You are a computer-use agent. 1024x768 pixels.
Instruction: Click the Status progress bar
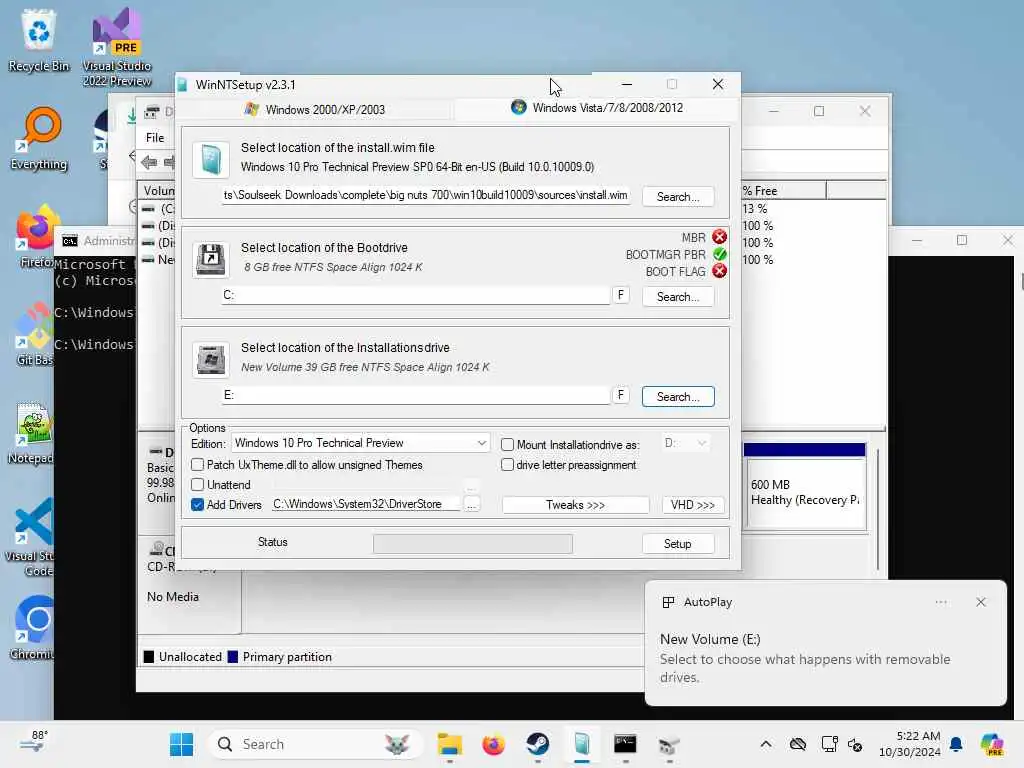473,543
